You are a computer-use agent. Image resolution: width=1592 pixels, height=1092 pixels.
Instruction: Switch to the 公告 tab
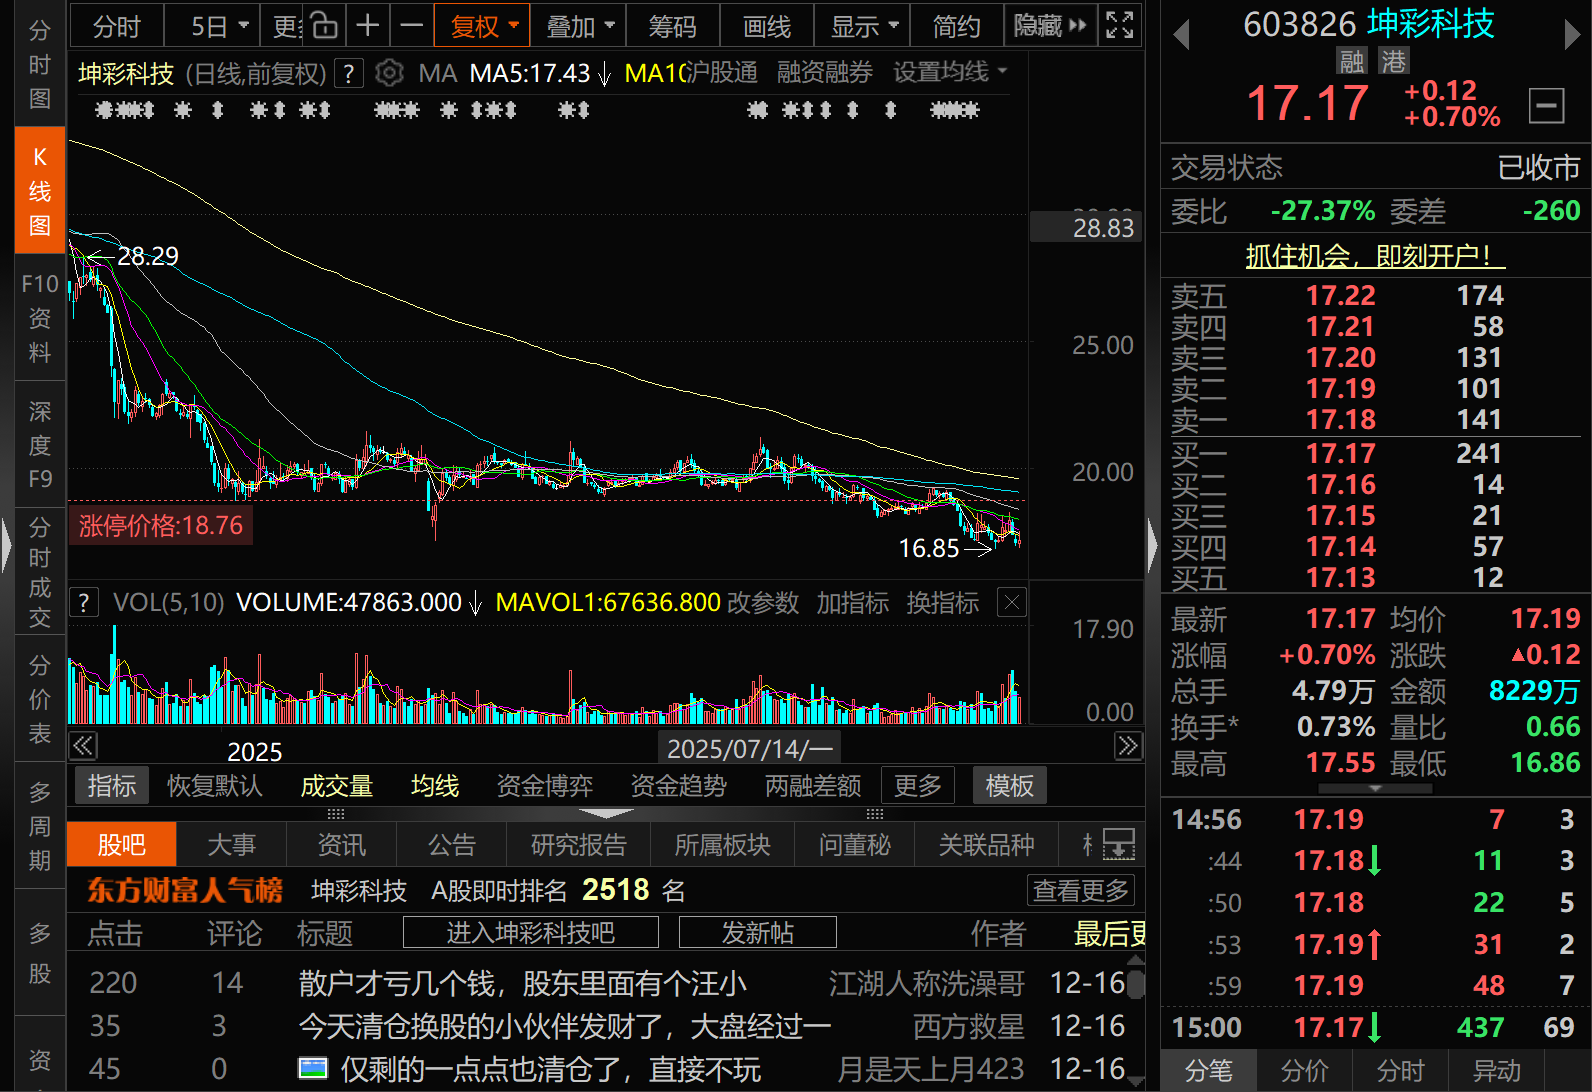451,845
